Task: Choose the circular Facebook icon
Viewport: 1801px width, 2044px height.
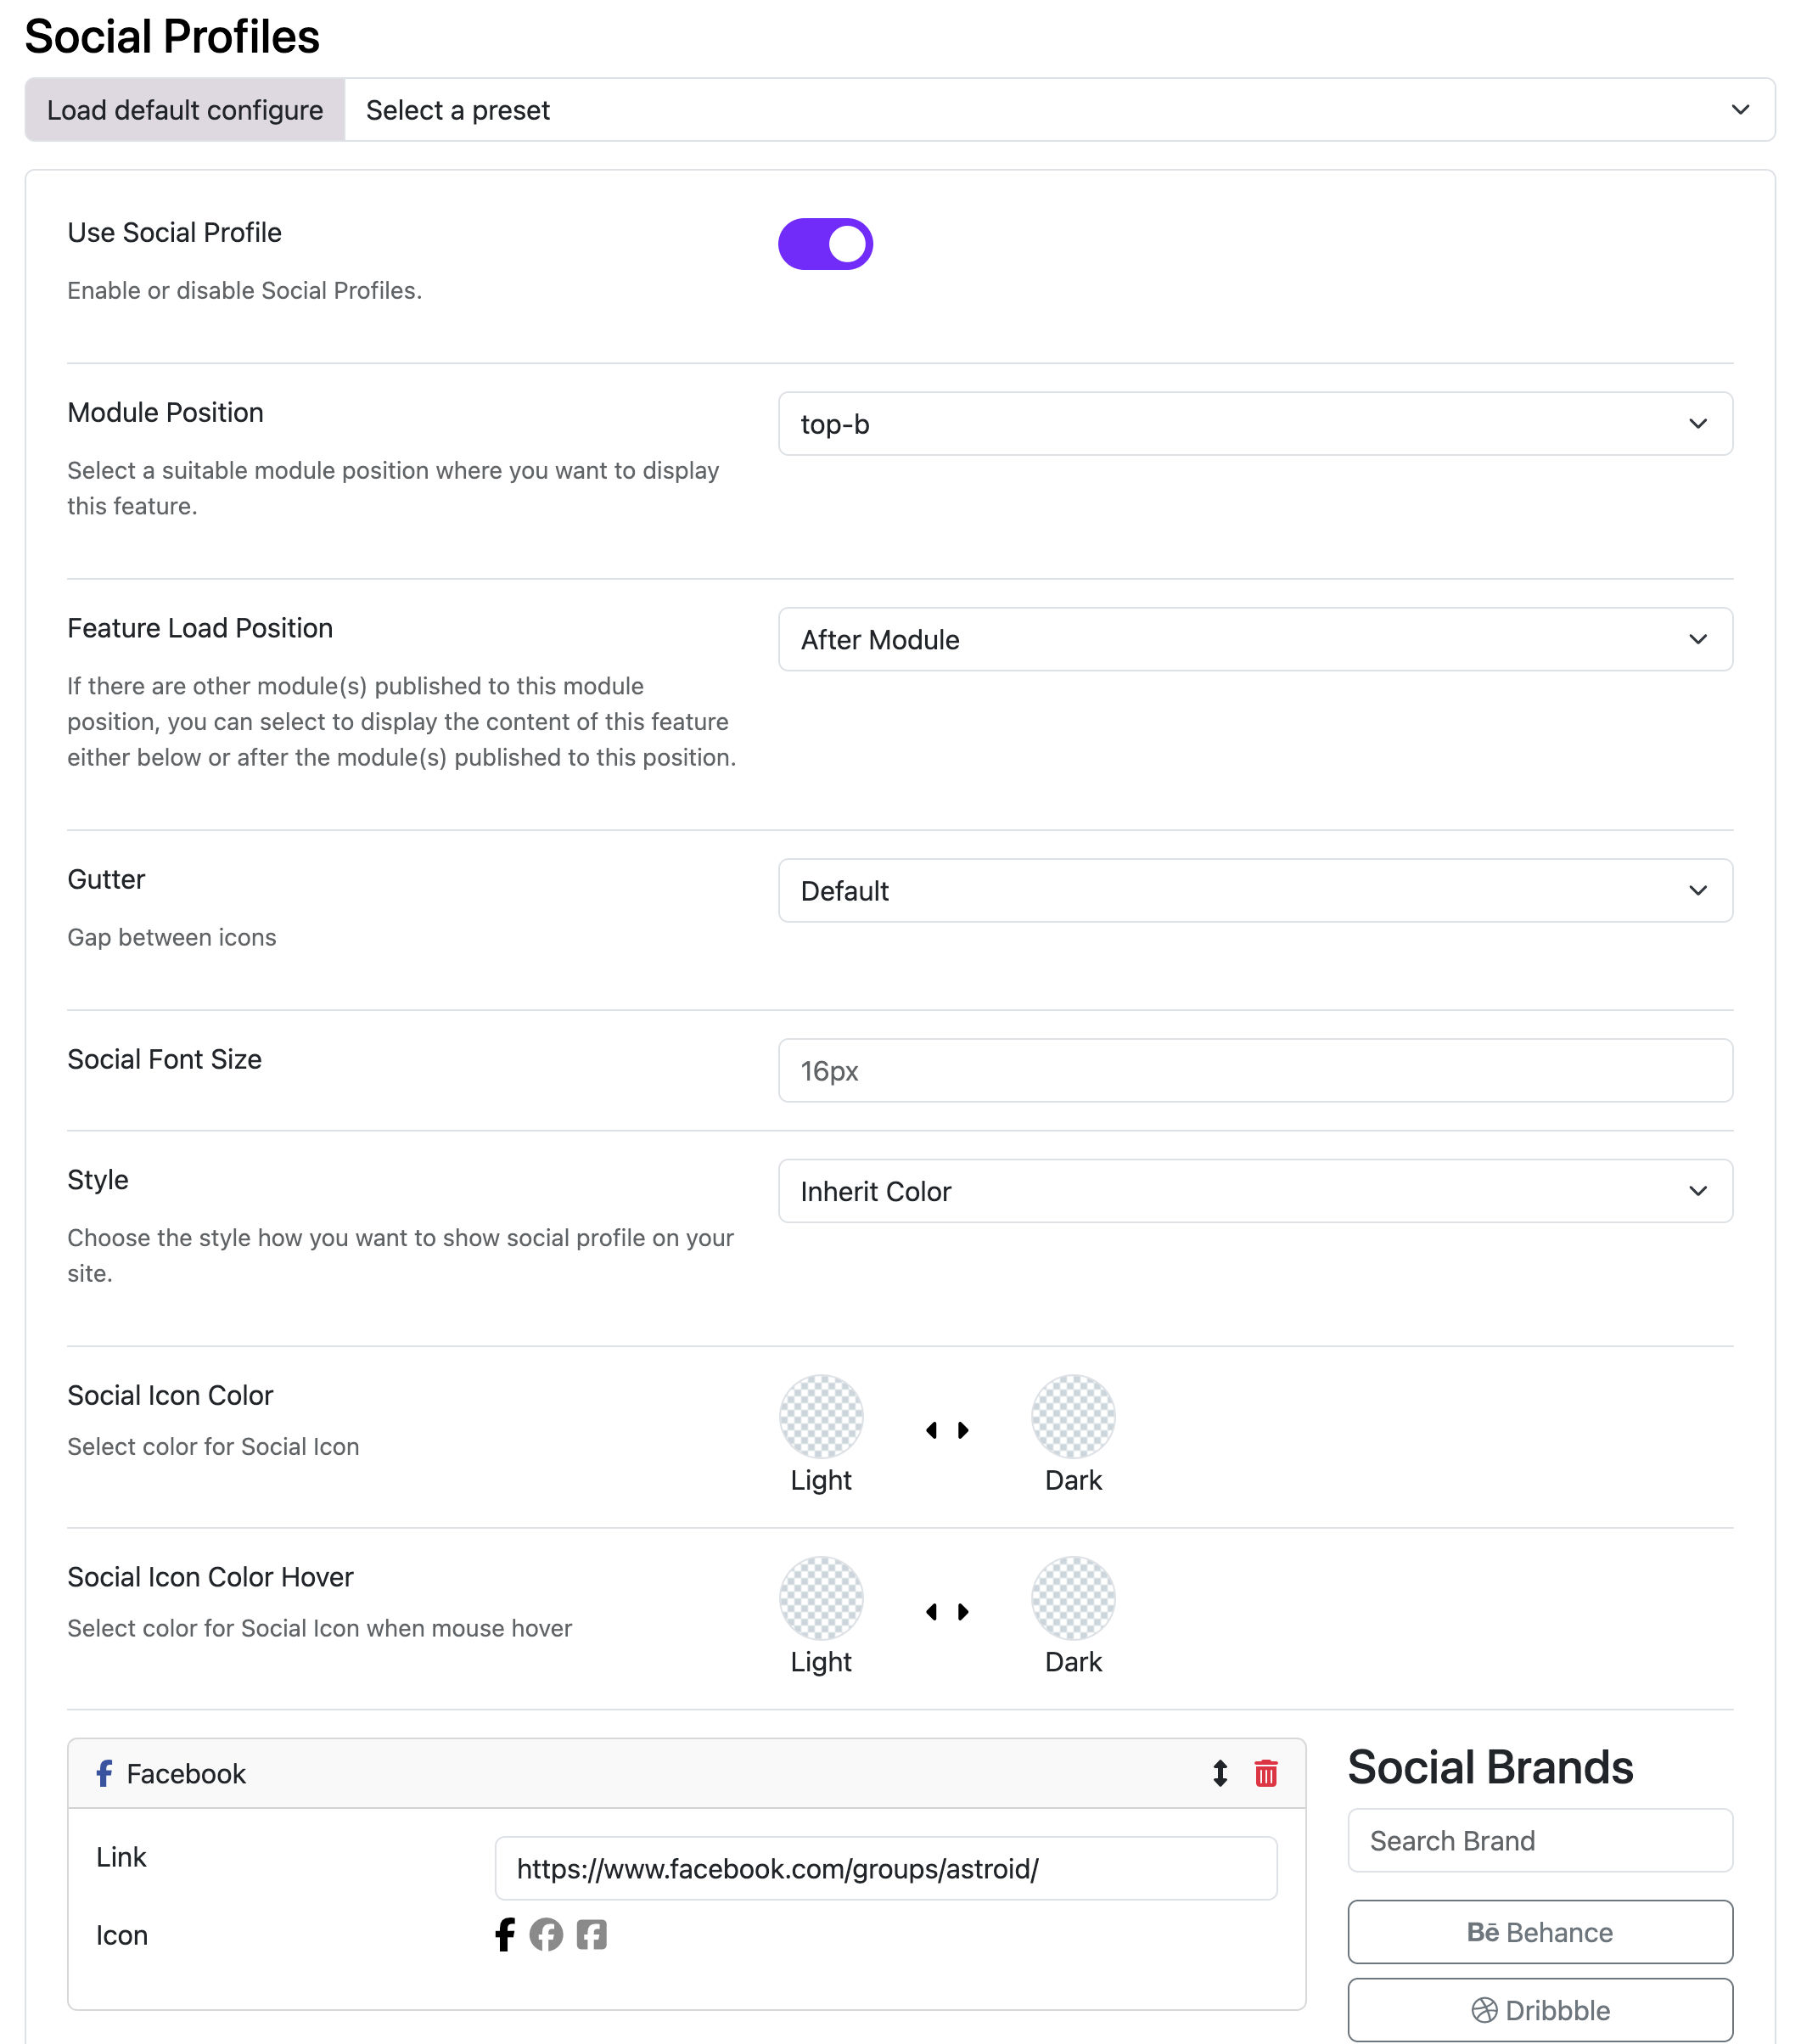Action: (x=546, y=1934)
